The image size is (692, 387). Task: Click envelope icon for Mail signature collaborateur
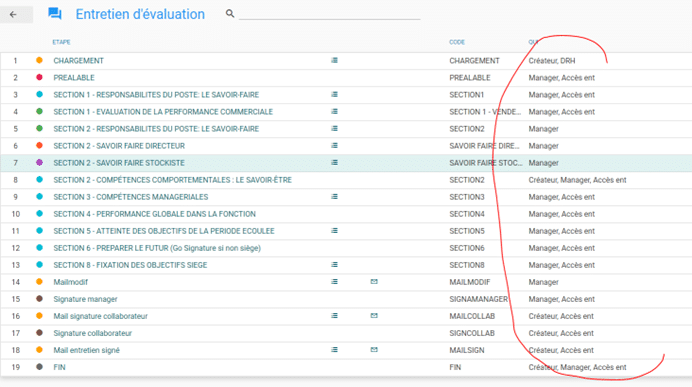click(374, 316)
